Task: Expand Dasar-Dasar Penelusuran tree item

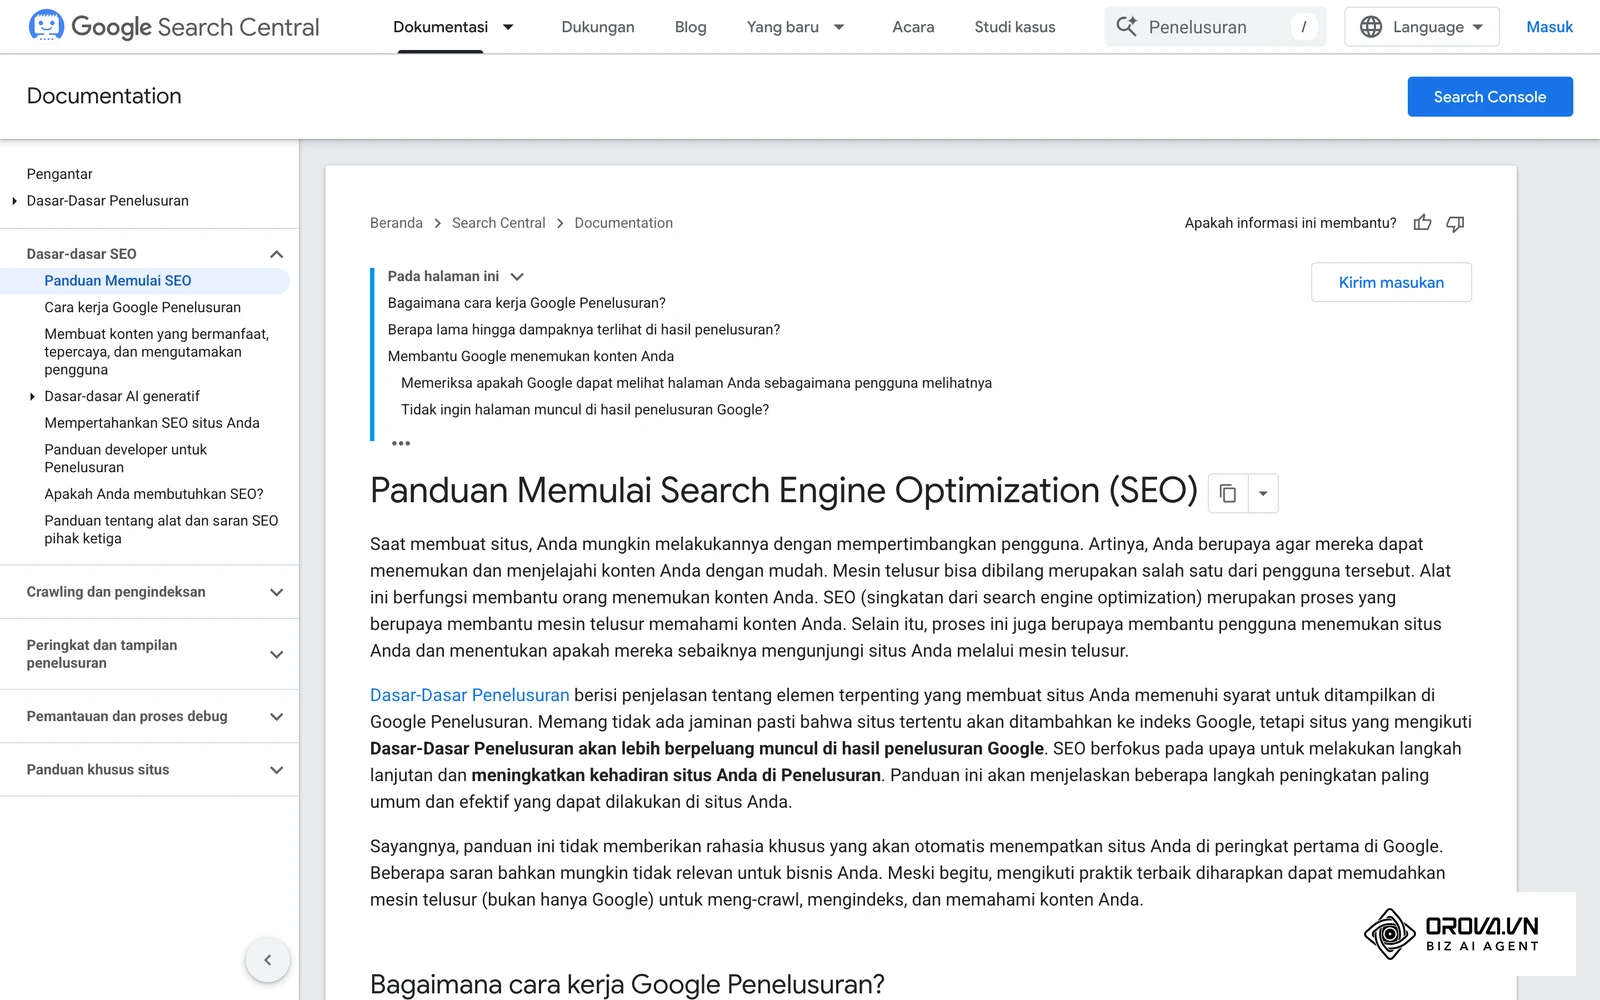Action: [14, 201]
